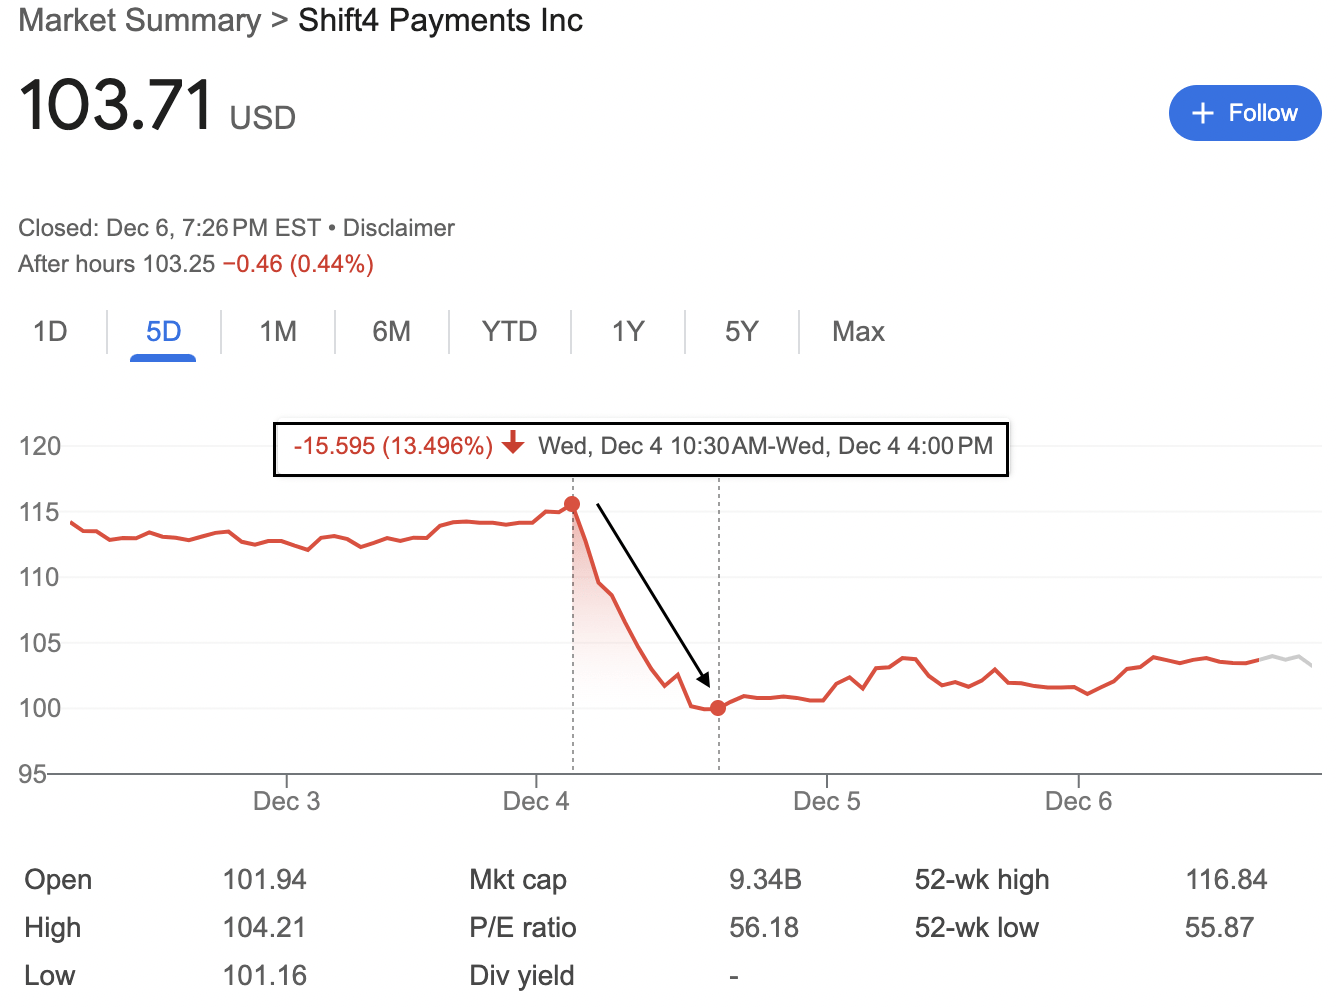This screenshot has width=1336, height=1008.
Task: View the 6M performance tab
Action: (392, 331)
